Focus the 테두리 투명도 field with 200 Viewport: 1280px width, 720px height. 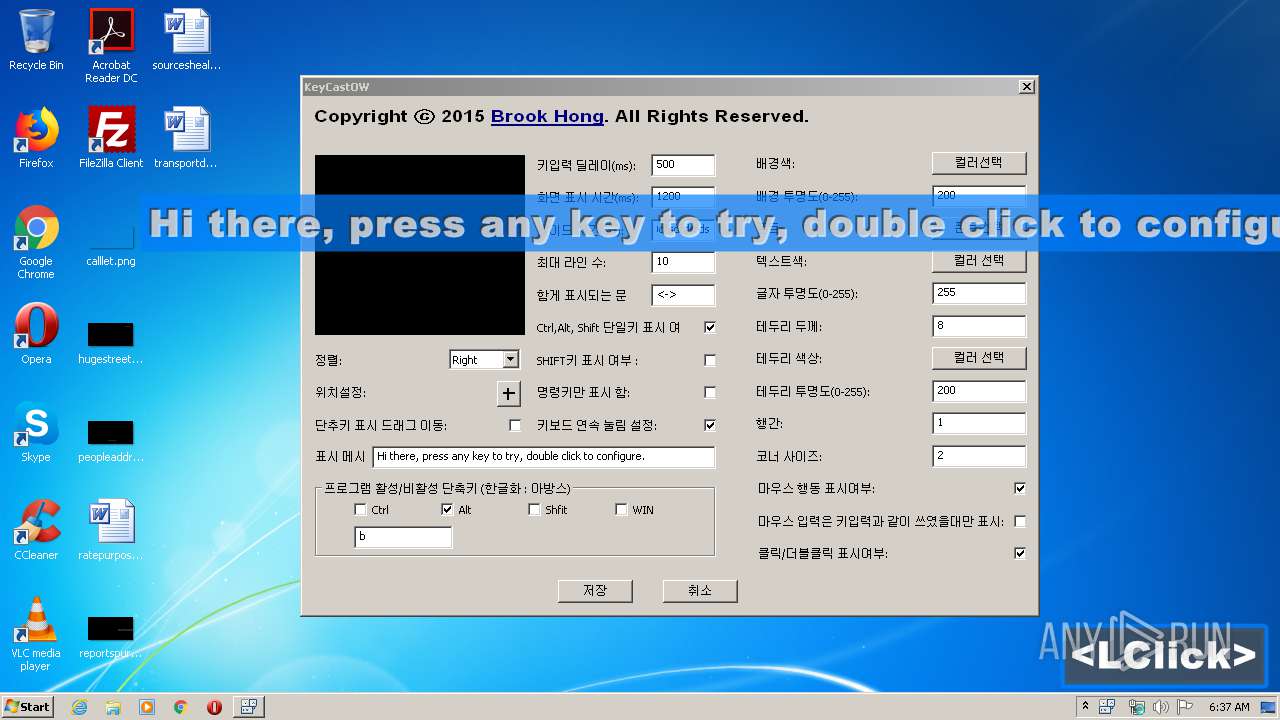pyautogui.click(x=979, y=391)
